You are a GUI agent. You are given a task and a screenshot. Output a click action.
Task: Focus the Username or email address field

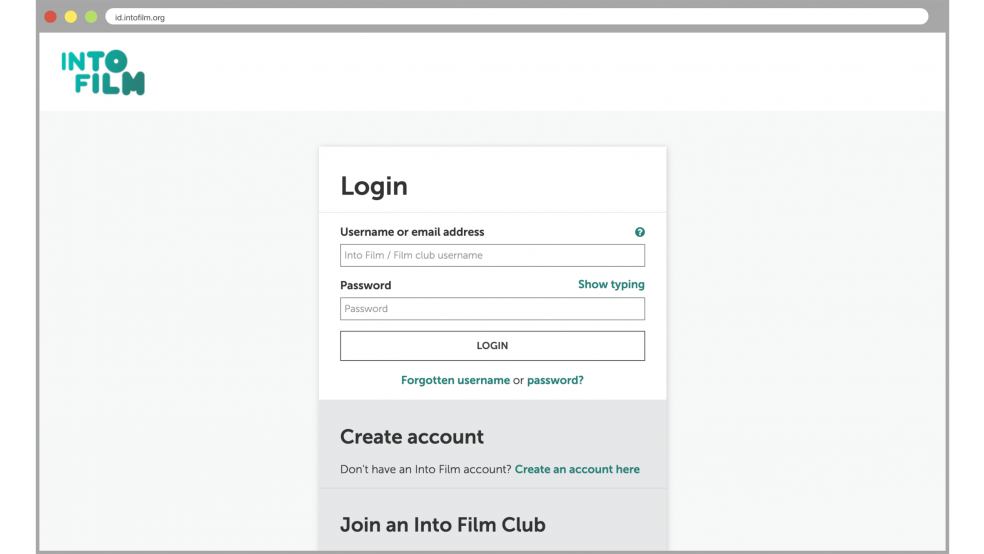point(492,255)
